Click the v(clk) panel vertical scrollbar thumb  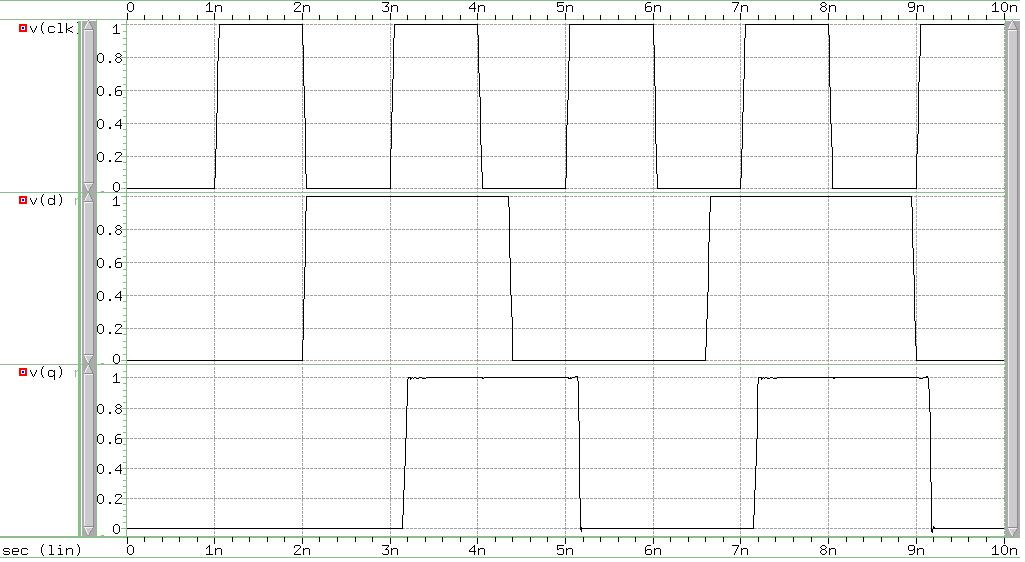tap(89, 107)
